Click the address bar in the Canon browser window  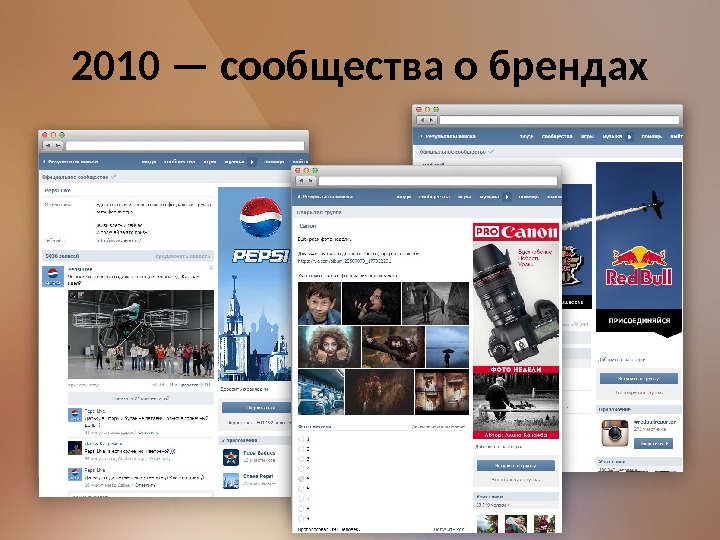438,180
